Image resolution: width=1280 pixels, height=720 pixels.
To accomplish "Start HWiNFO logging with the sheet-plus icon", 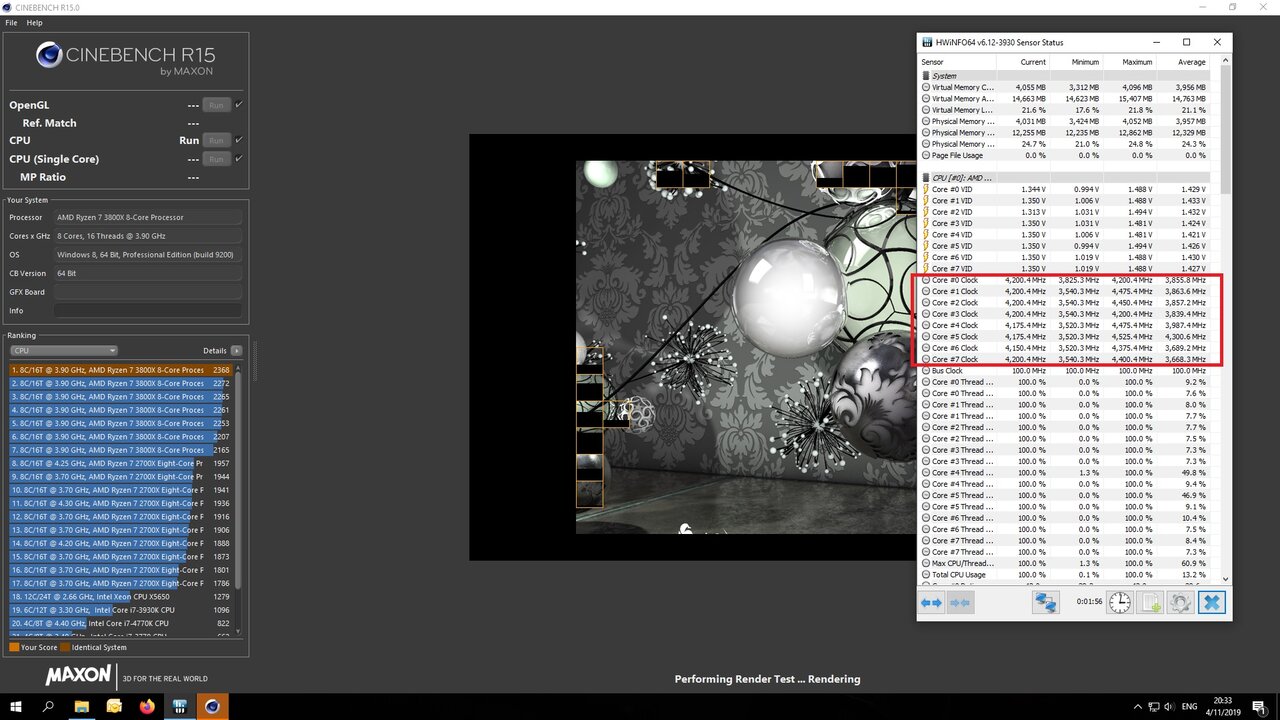I will pos(1150,602).
